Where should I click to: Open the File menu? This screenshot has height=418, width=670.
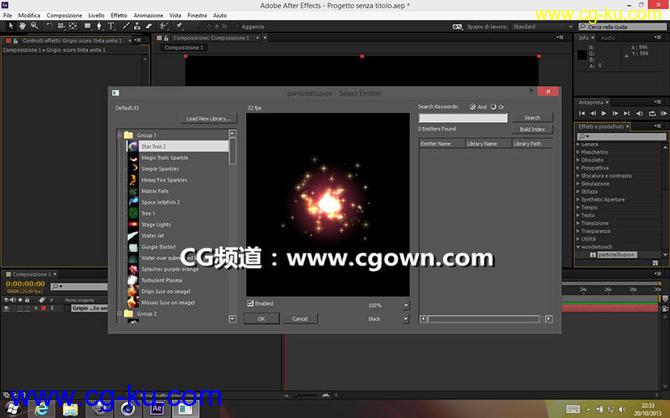(x=8, y=15)
